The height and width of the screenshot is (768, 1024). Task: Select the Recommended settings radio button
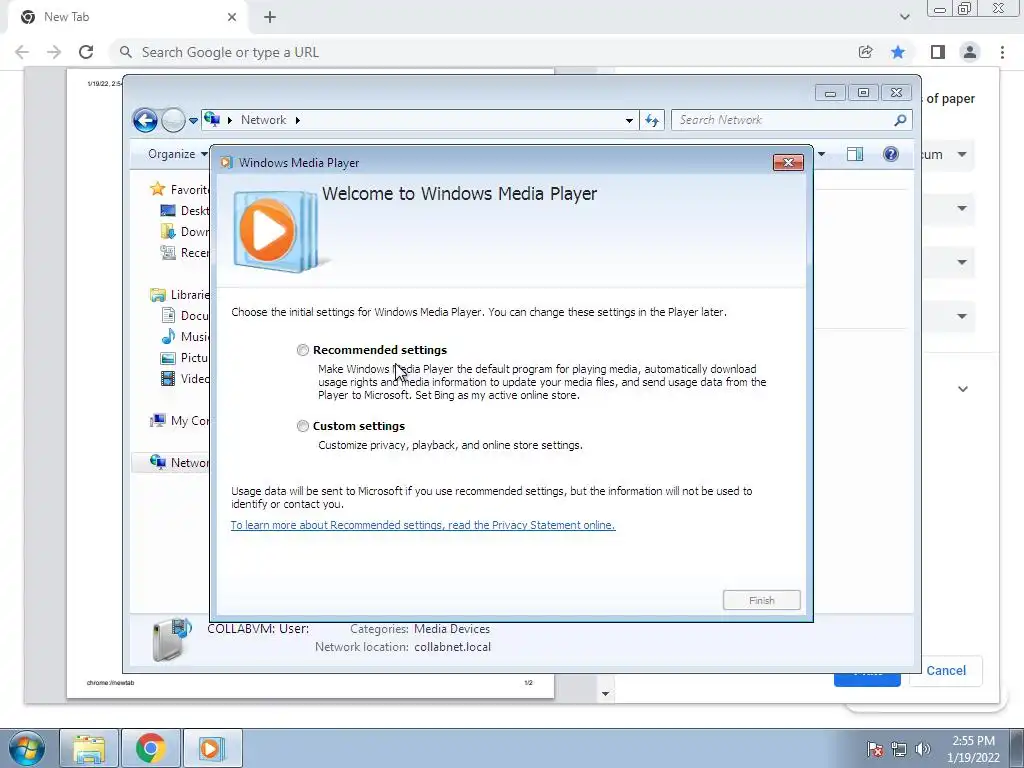pyautogui.click(x=302, y=350)
